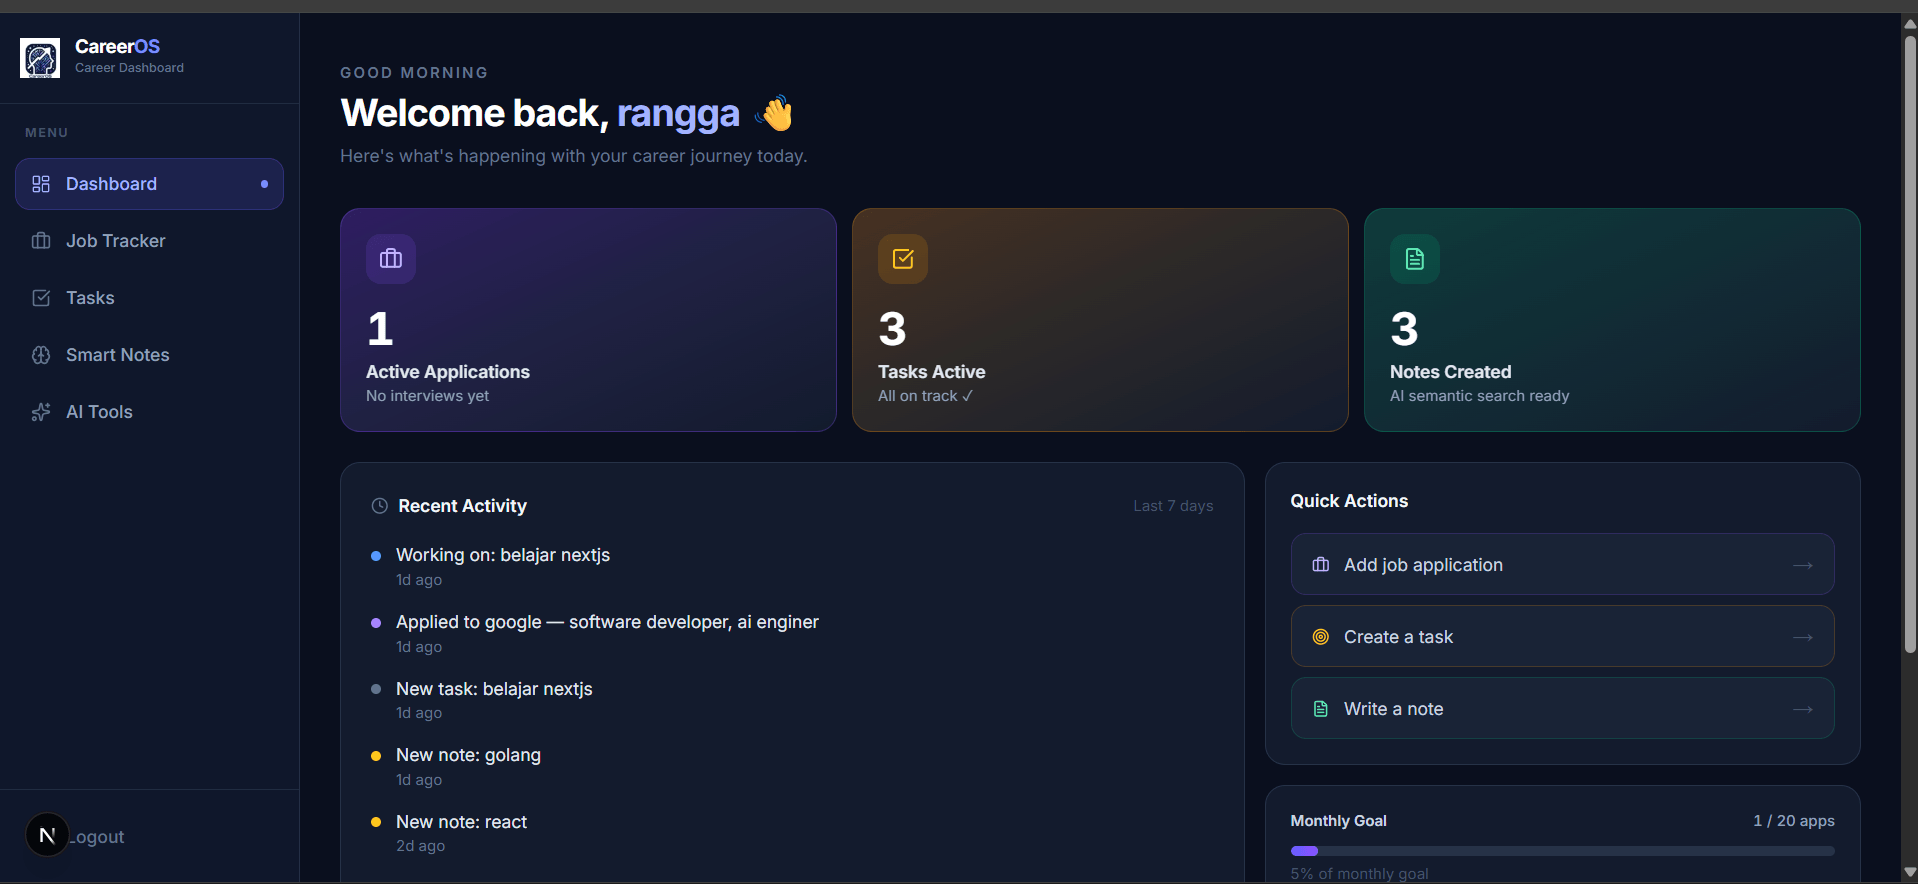Open the Tasks Active stat card
The image size is (1918, 884).
click(1100, 320)
